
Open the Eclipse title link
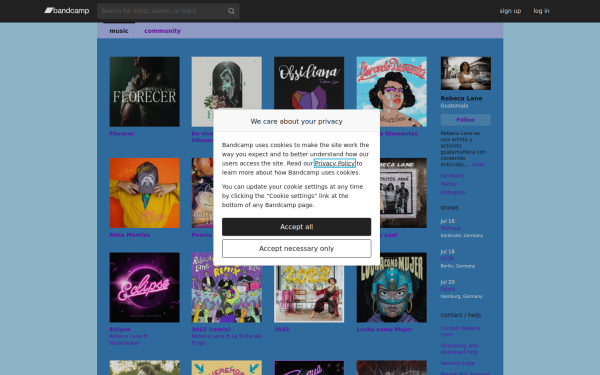click(120, 329)
